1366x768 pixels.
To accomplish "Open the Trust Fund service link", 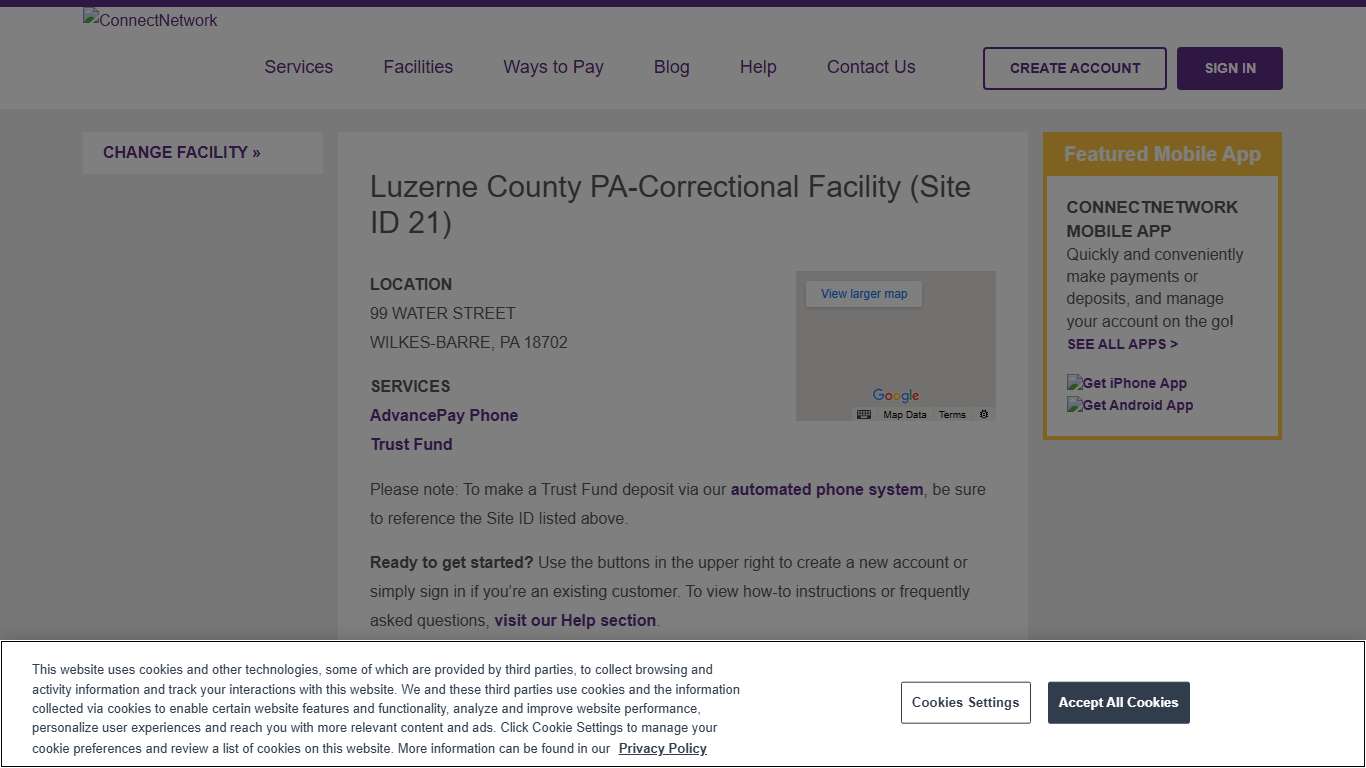I will (x=411, y=444).
